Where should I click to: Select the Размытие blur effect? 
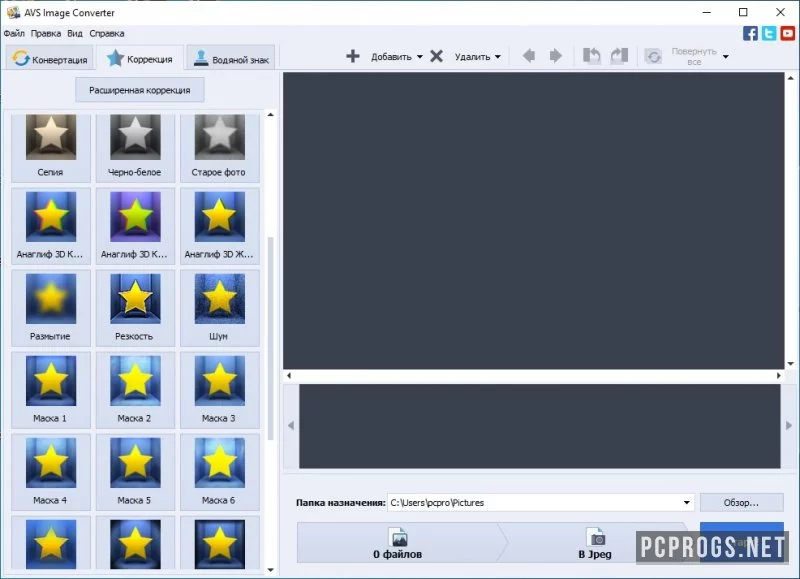tap(51, 308)
